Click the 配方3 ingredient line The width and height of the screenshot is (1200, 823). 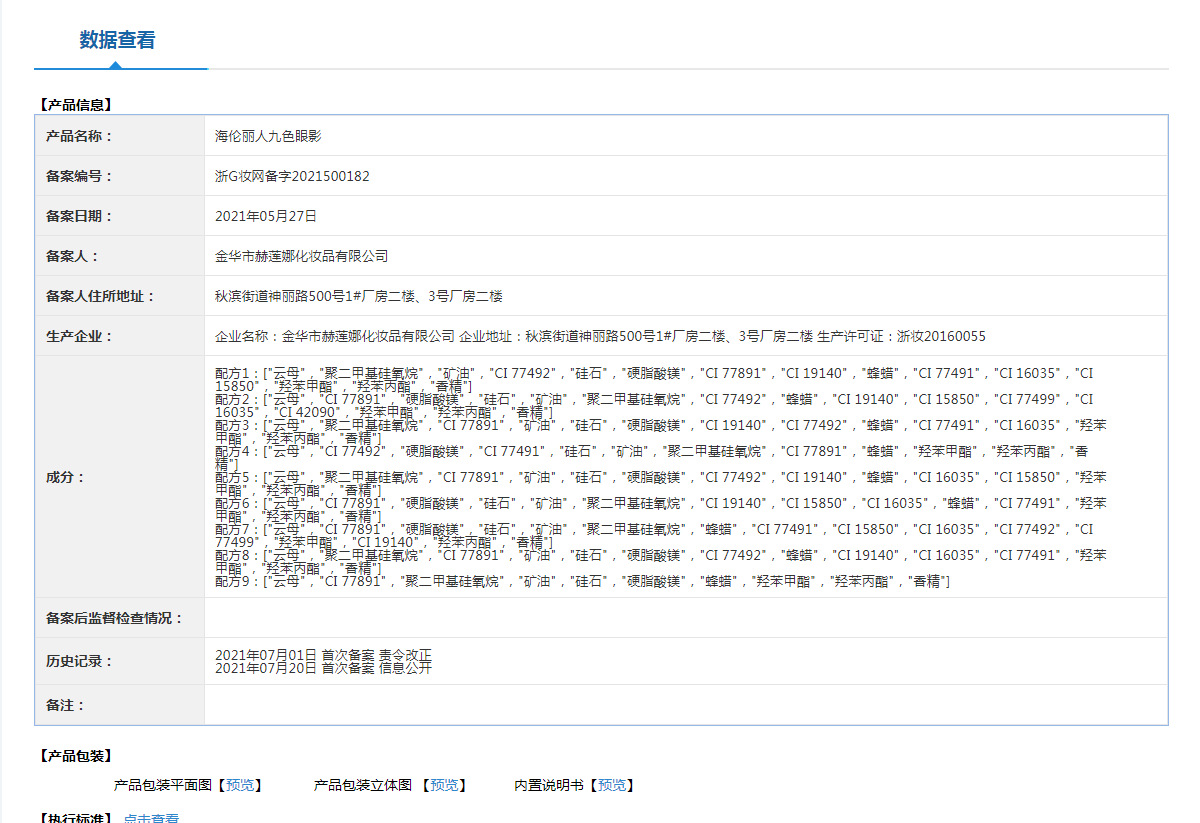(660, 431)
